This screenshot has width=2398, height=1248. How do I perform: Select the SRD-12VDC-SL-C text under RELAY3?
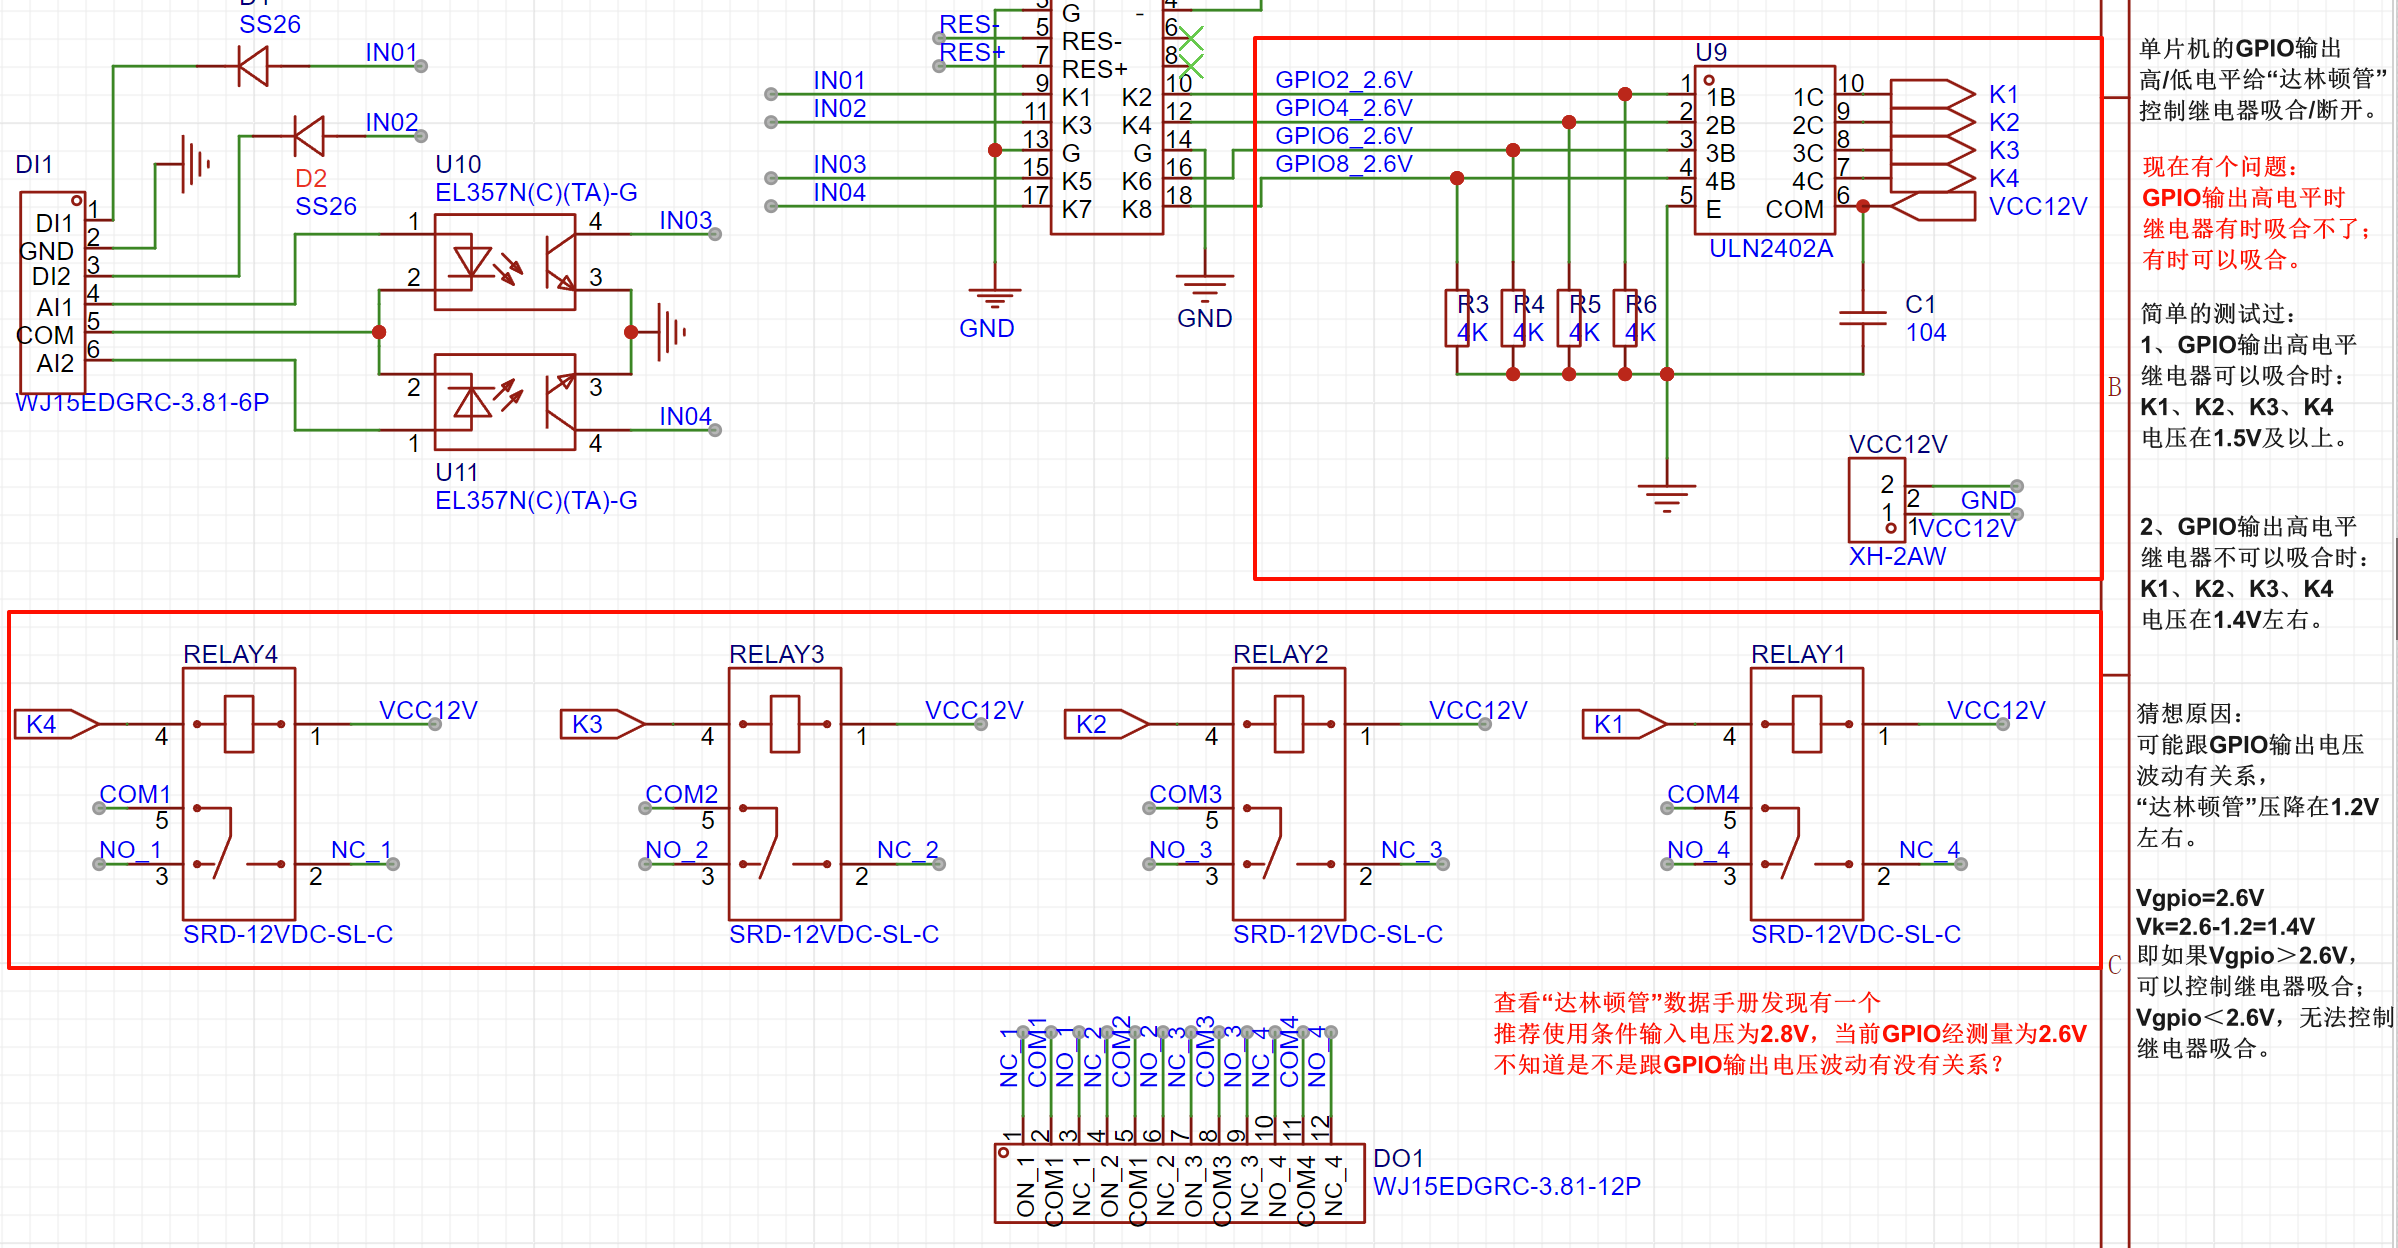click(x=833, y=934)
